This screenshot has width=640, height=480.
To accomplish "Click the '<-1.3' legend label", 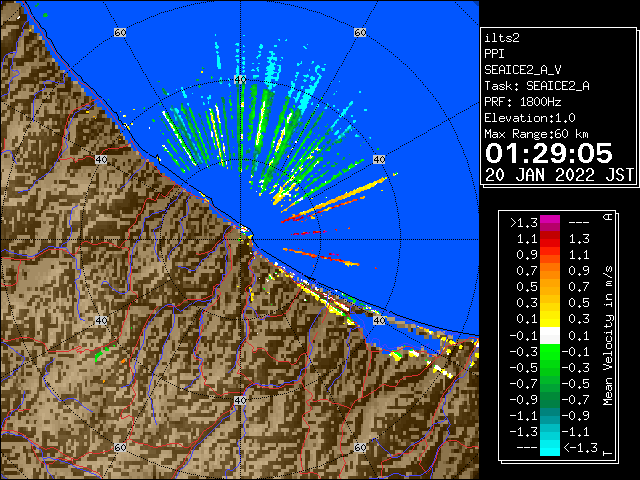I will 580,447.
